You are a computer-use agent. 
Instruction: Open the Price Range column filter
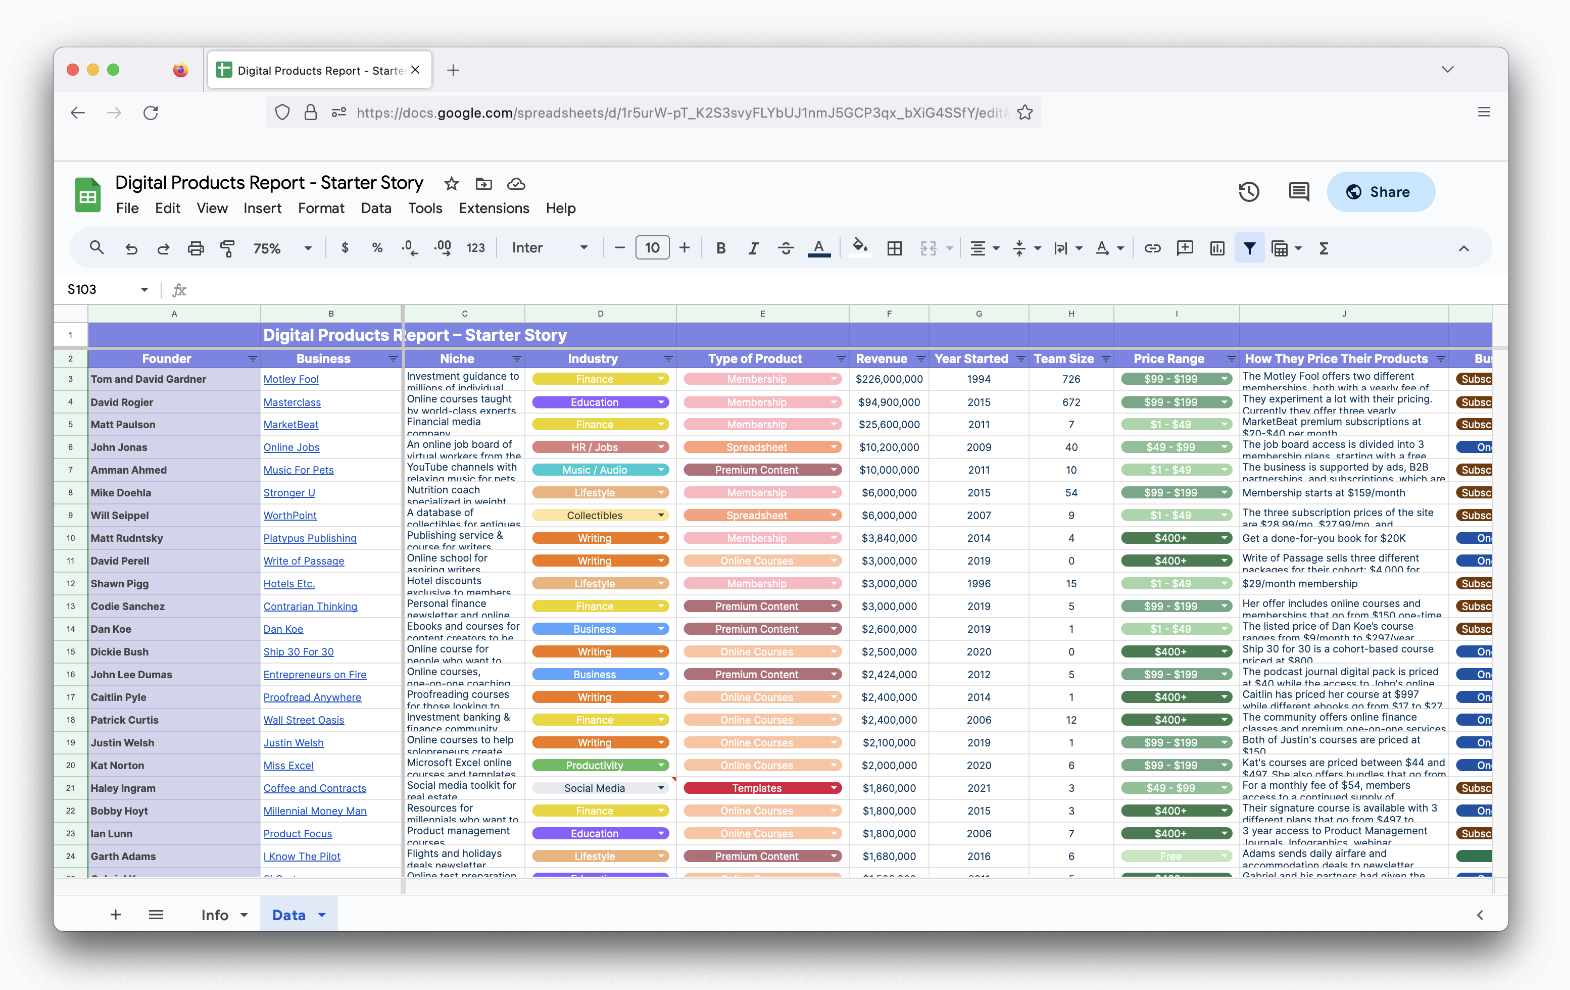tap(1232, 359)
